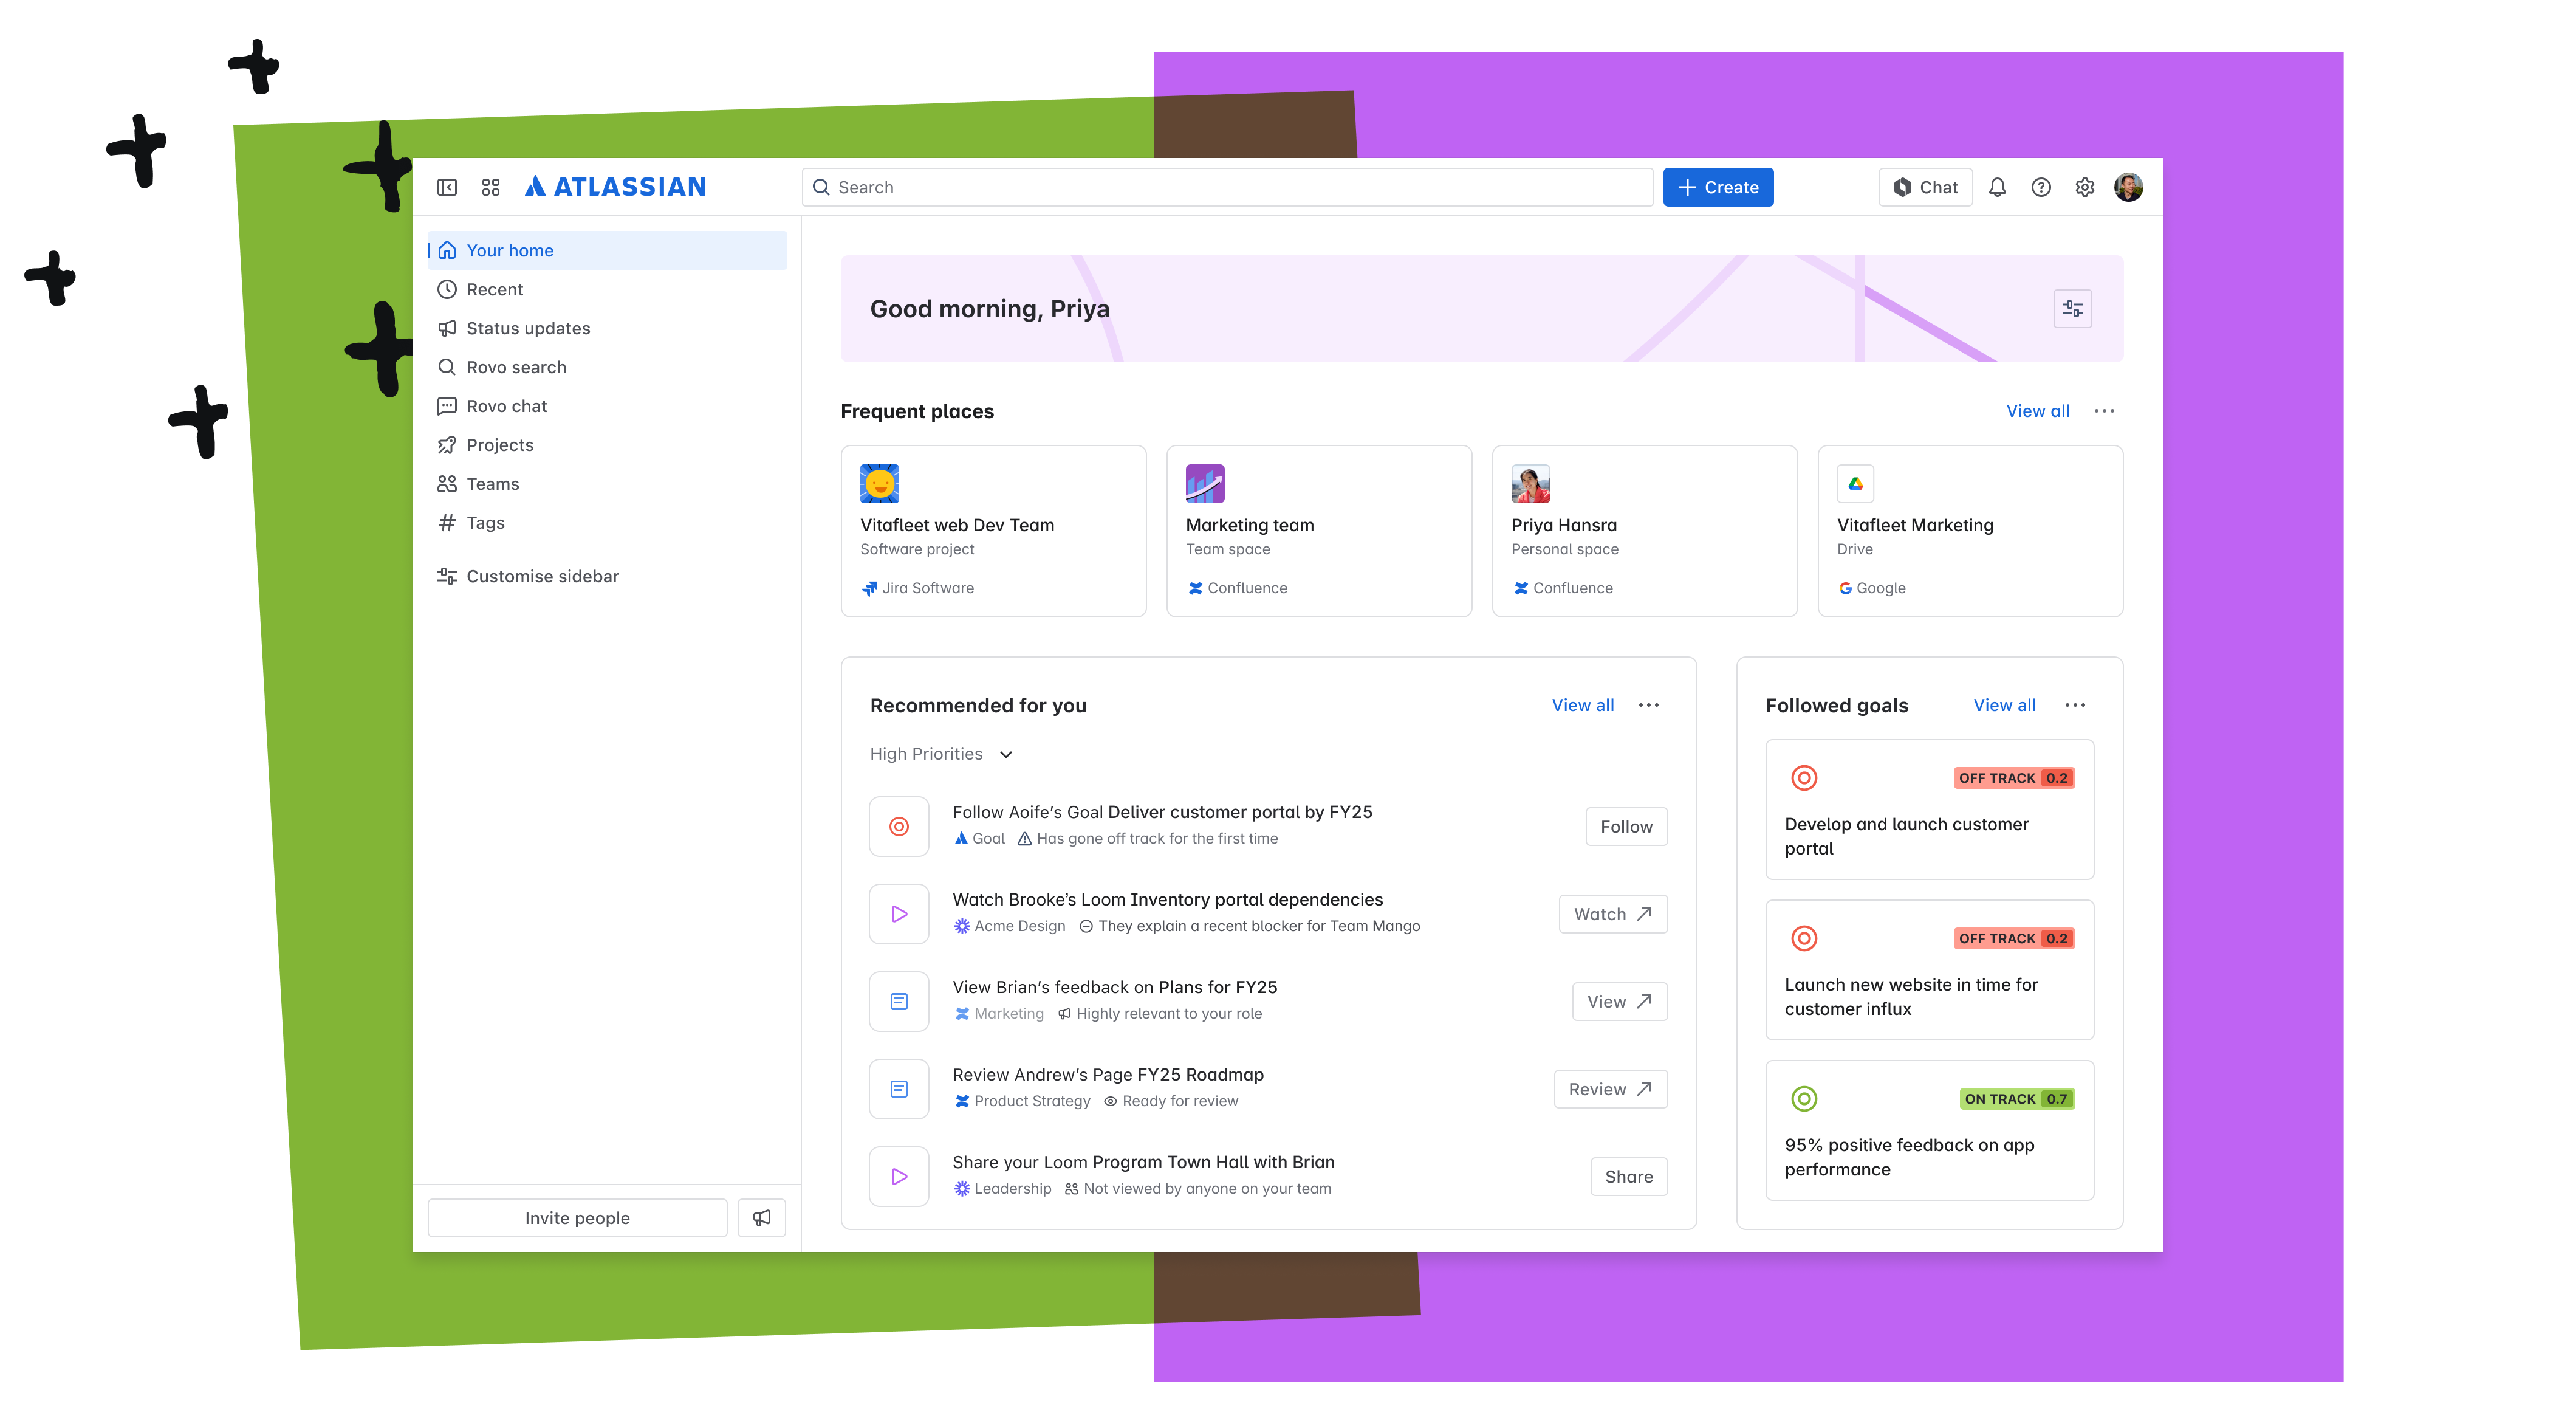Customize the greeting banner with the preferences icon

coord(2072,309)
